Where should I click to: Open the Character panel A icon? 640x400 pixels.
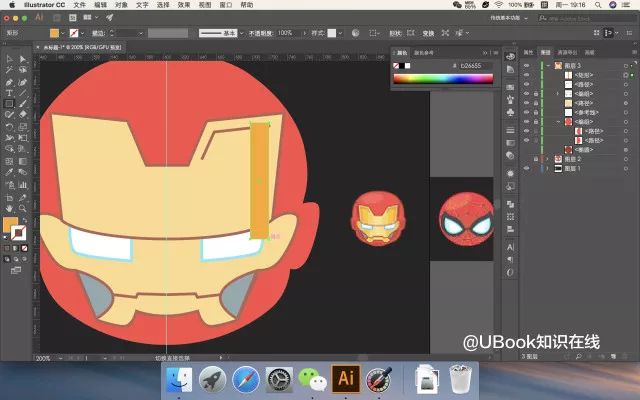click(x=510, y=247)
